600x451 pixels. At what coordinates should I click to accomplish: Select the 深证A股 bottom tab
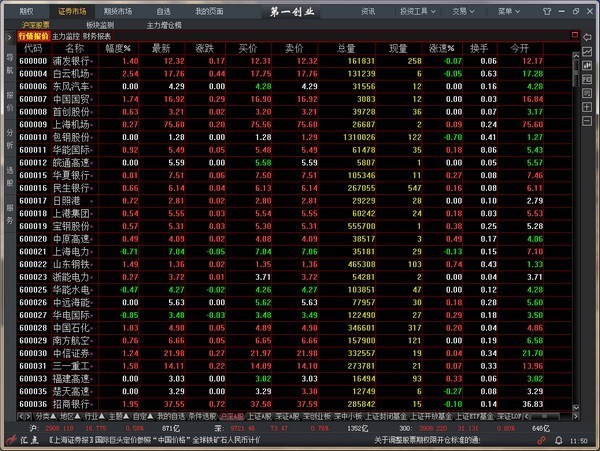point(287,416)
